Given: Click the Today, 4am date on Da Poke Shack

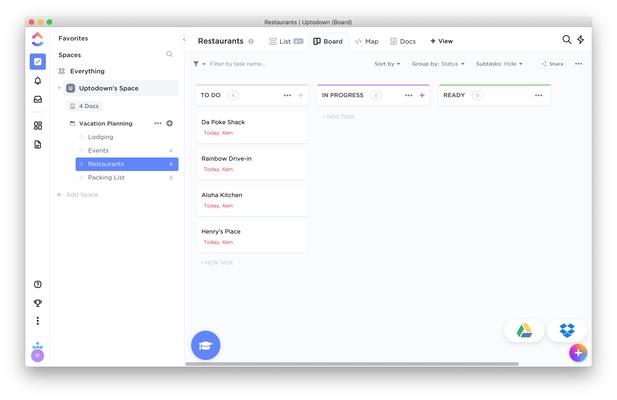Looking at the screenshot, I should click(218, 133).
